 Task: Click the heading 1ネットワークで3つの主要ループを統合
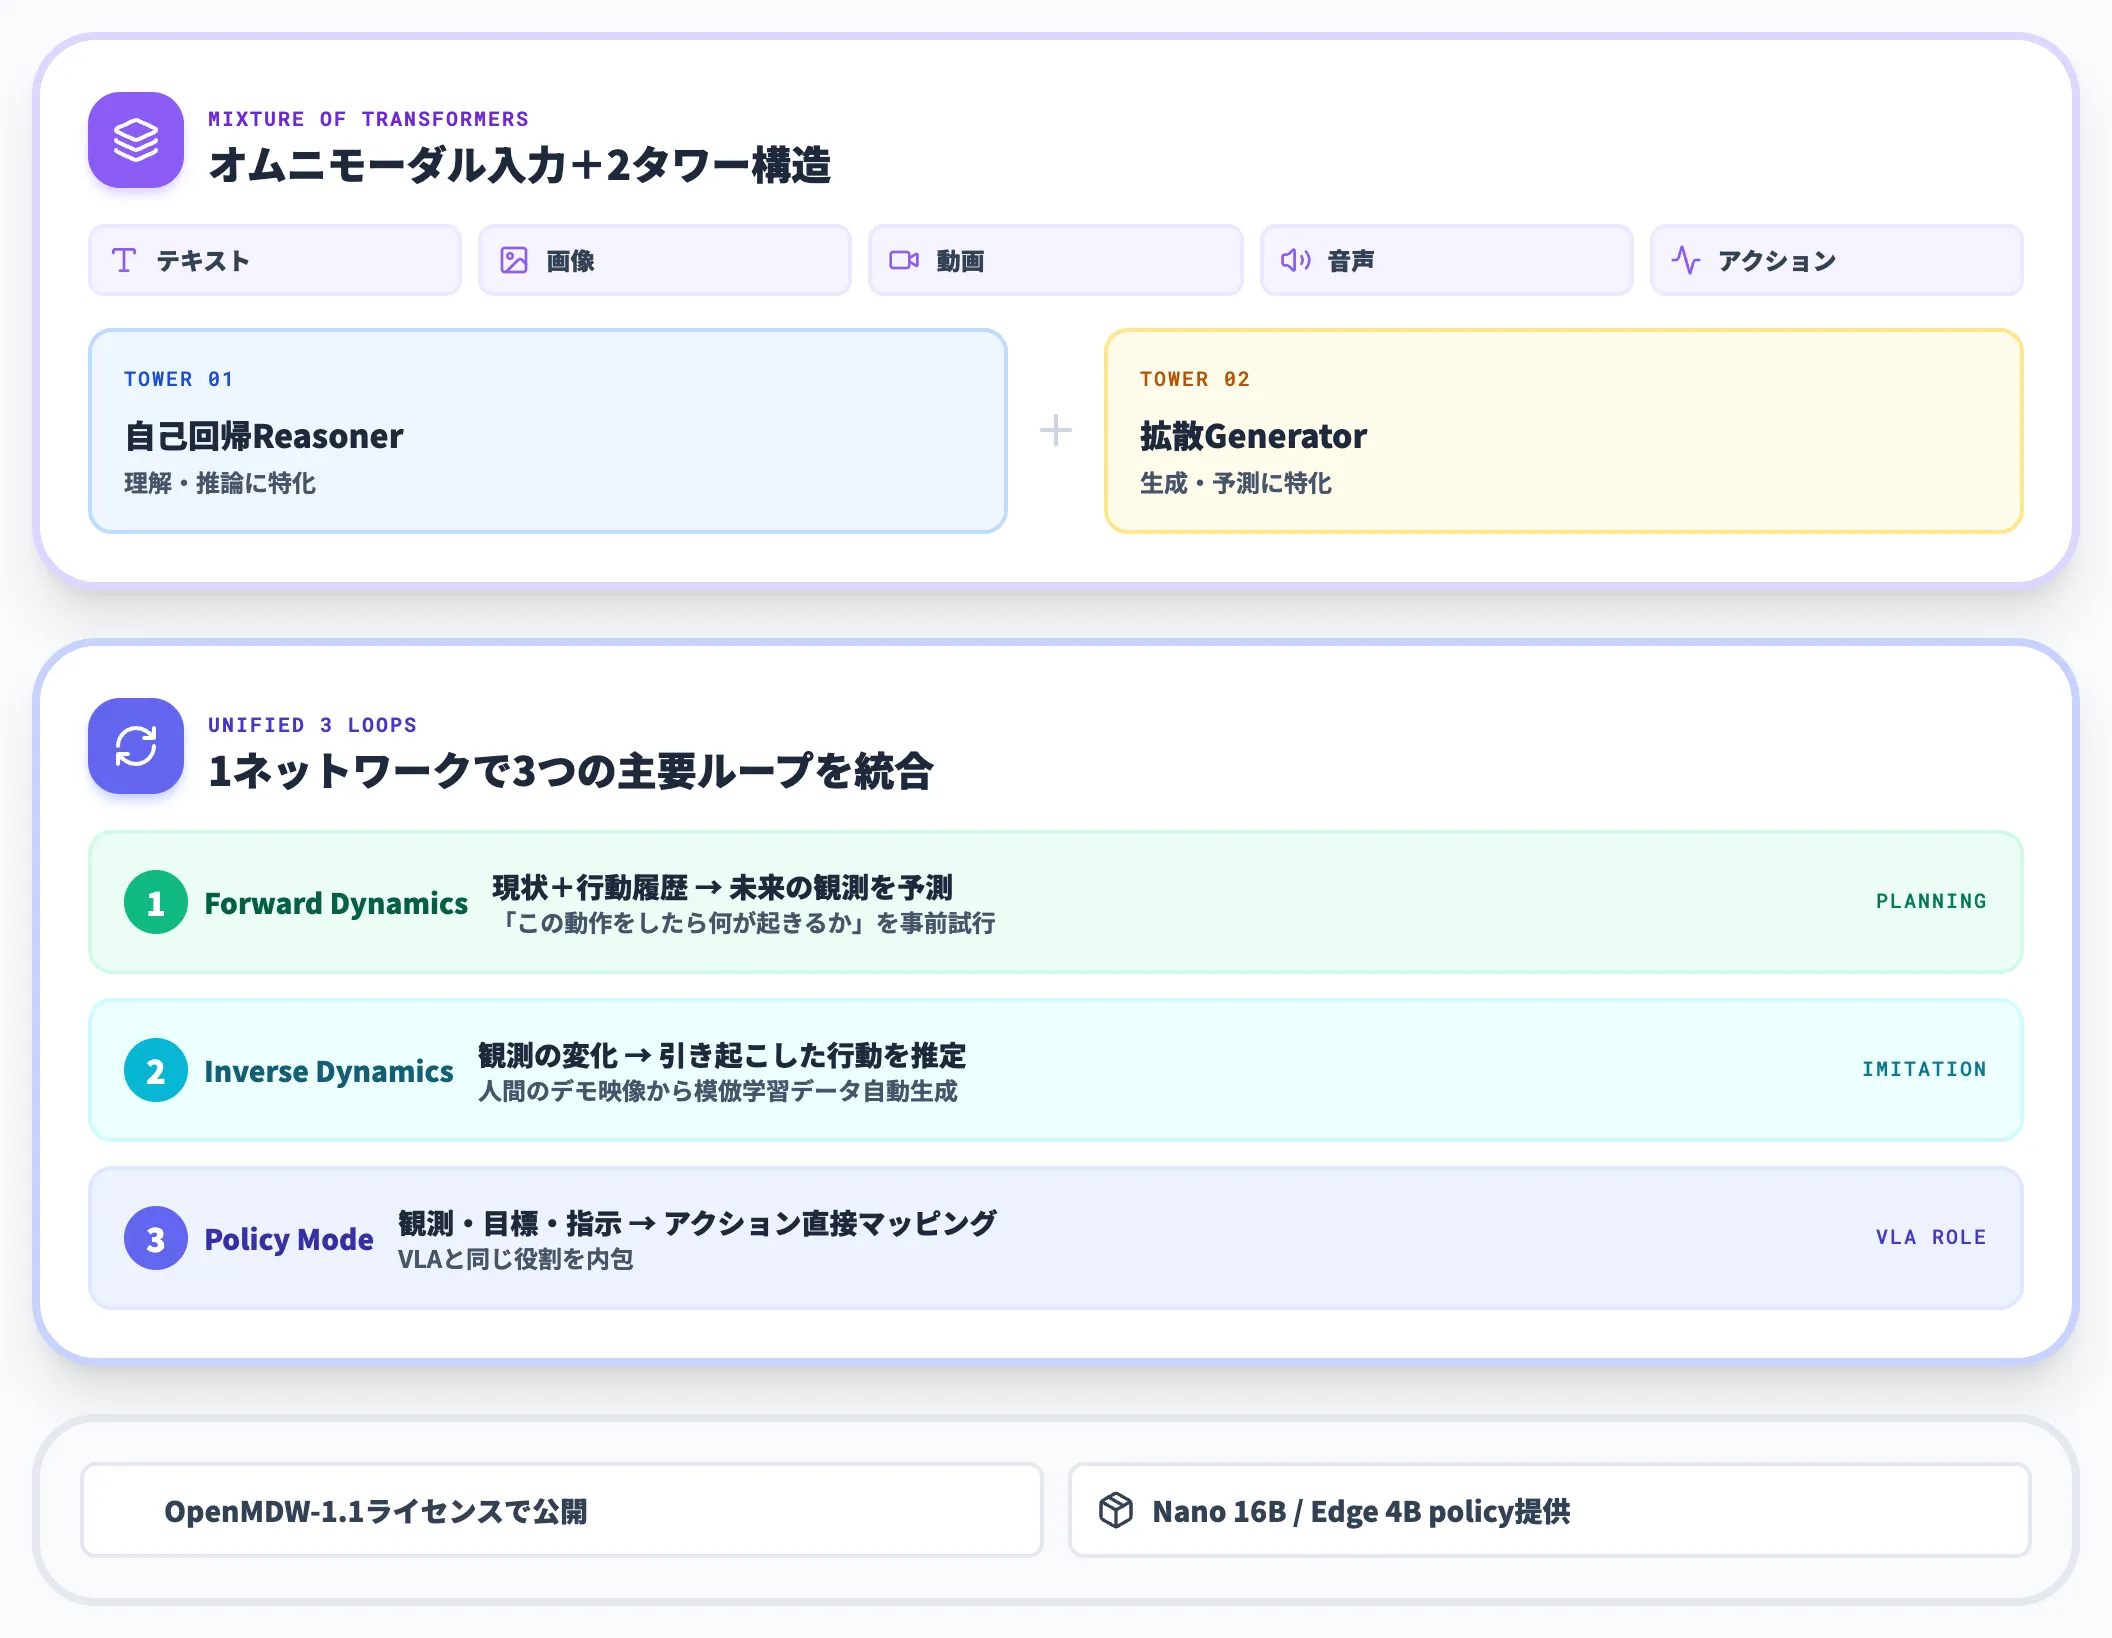click(570, 771)
